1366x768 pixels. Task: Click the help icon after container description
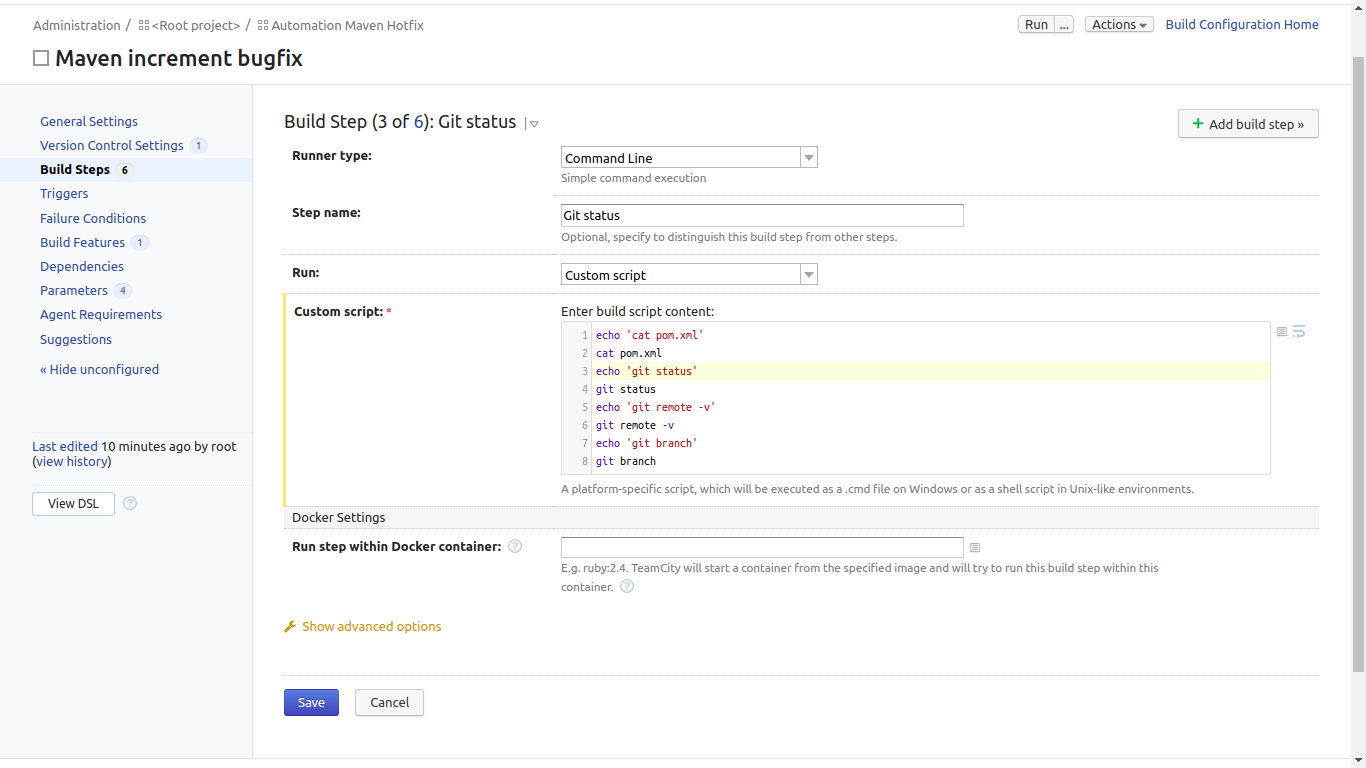[627, 587]
